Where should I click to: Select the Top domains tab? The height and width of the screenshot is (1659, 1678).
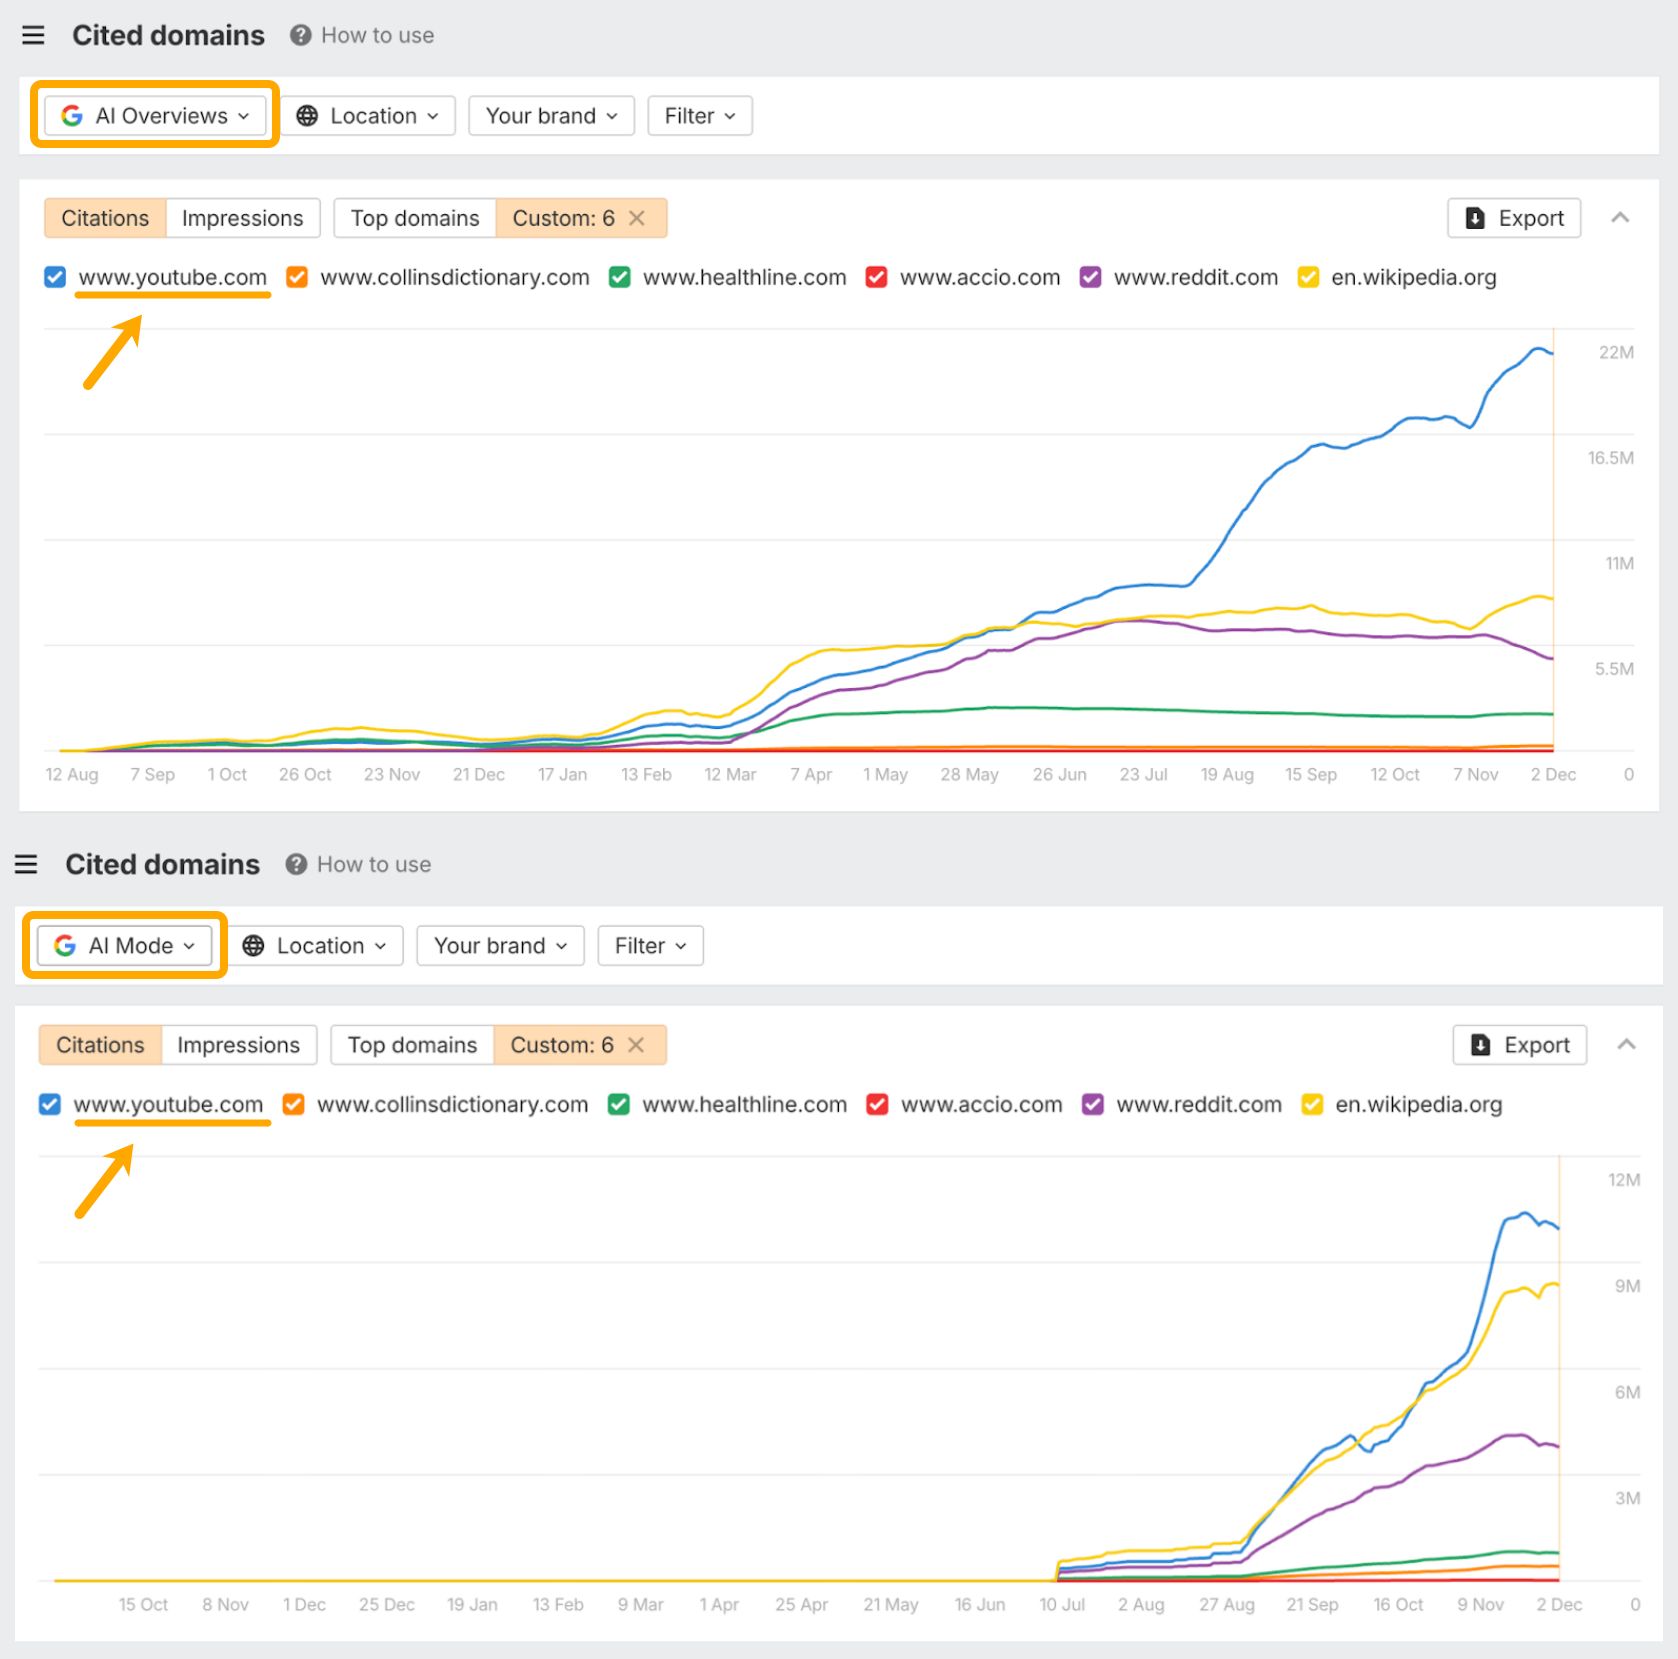[414, 217]
